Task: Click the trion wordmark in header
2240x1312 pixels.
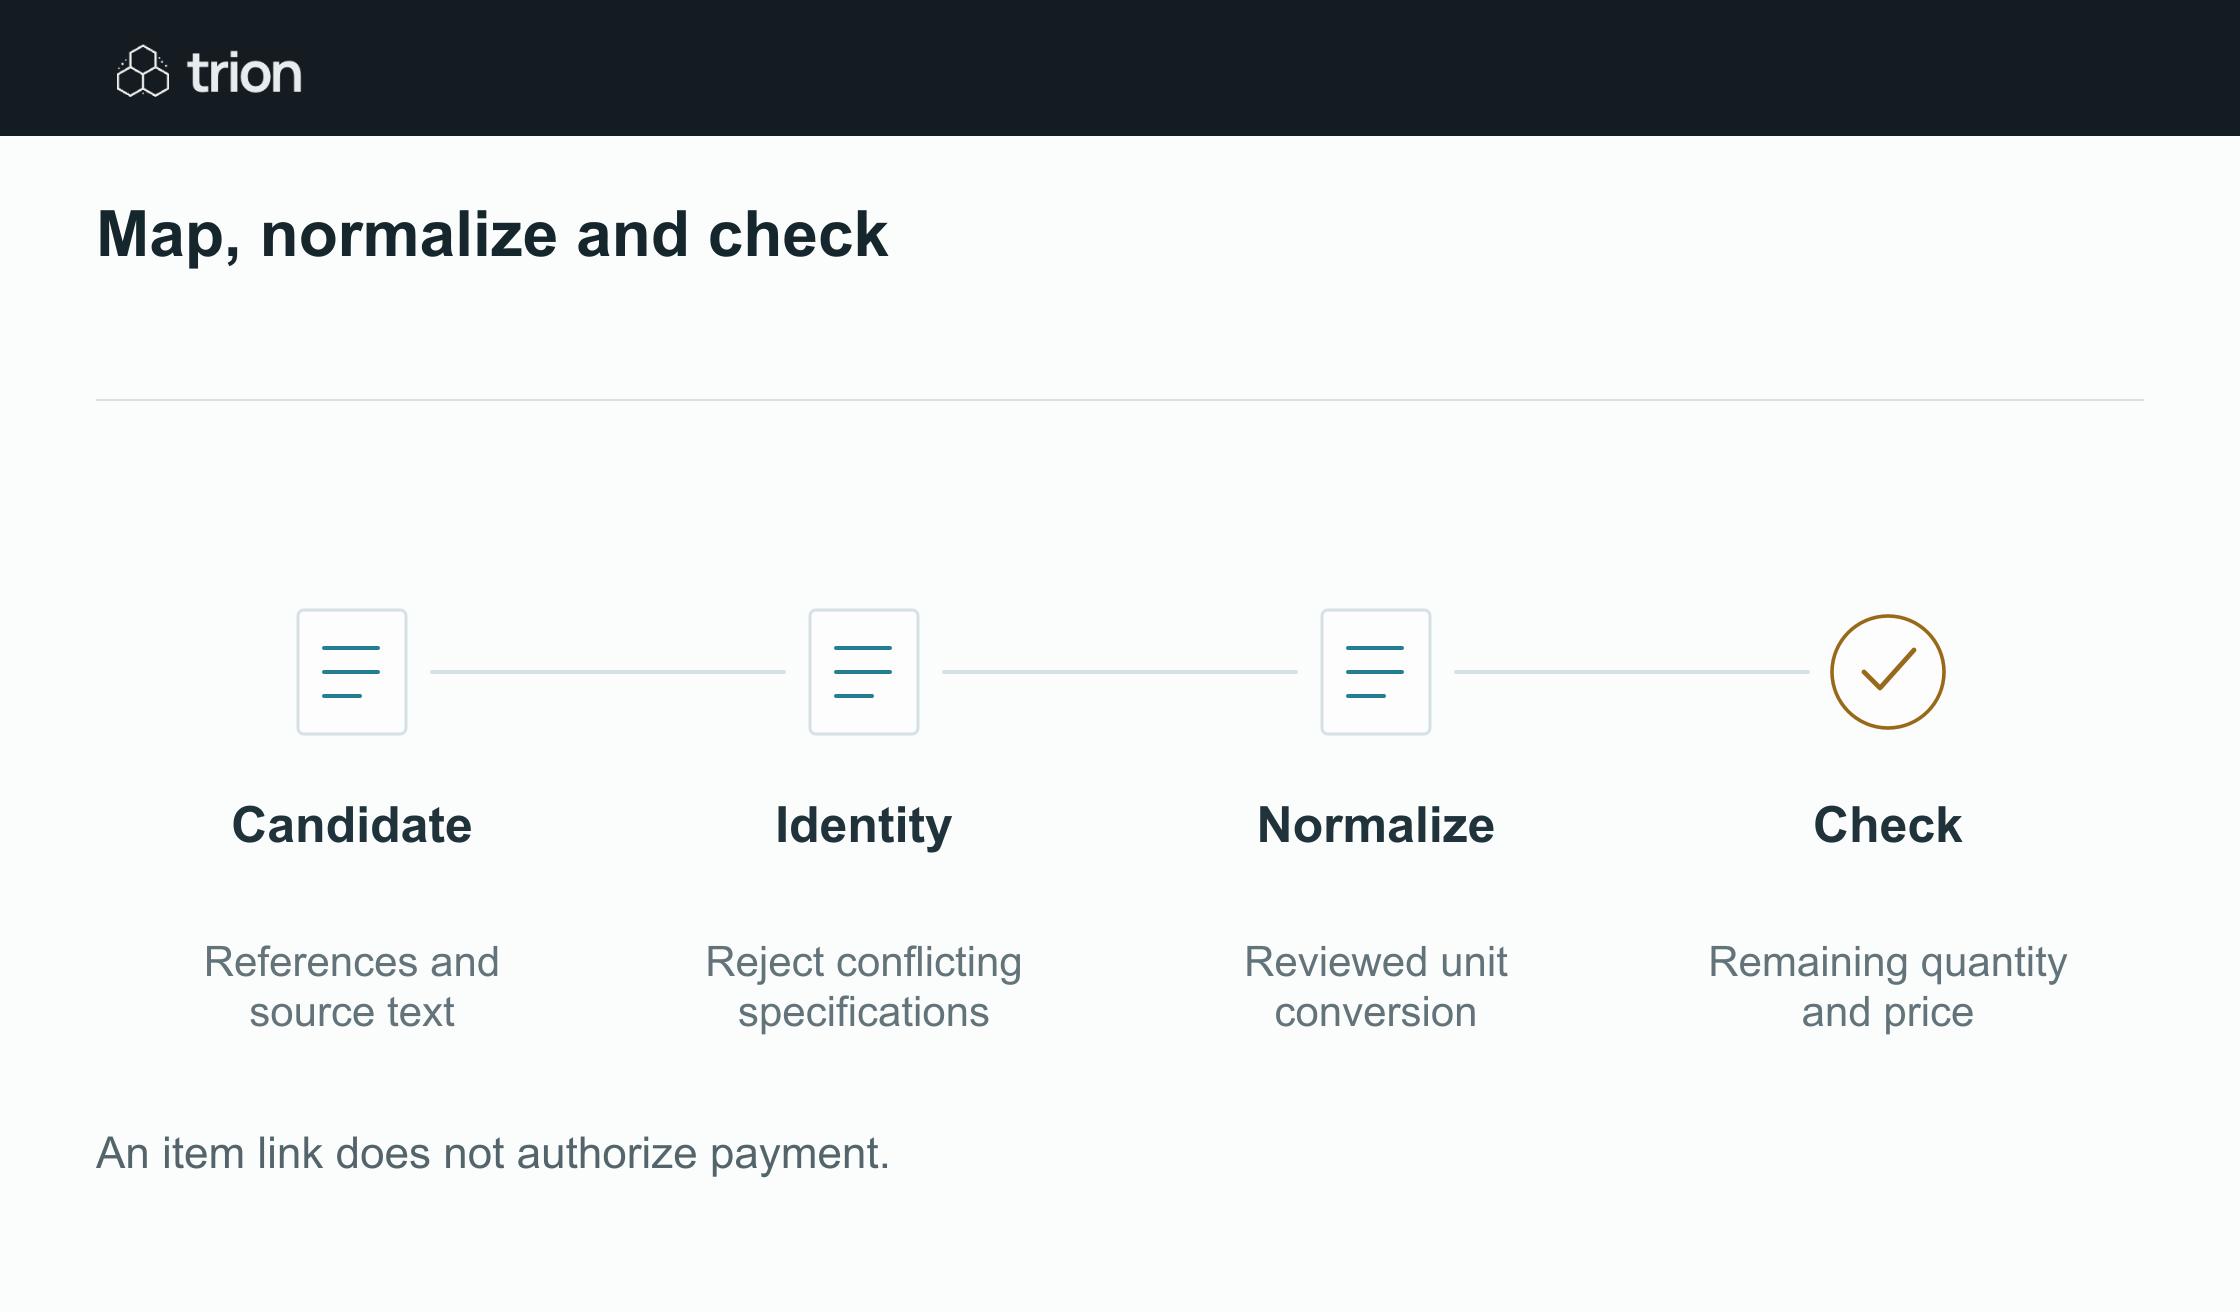Action: tap(244, 73)
